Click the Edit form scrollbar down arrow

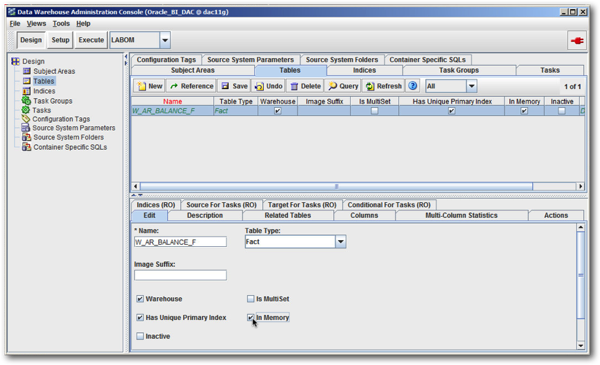(x=580, y=345)
